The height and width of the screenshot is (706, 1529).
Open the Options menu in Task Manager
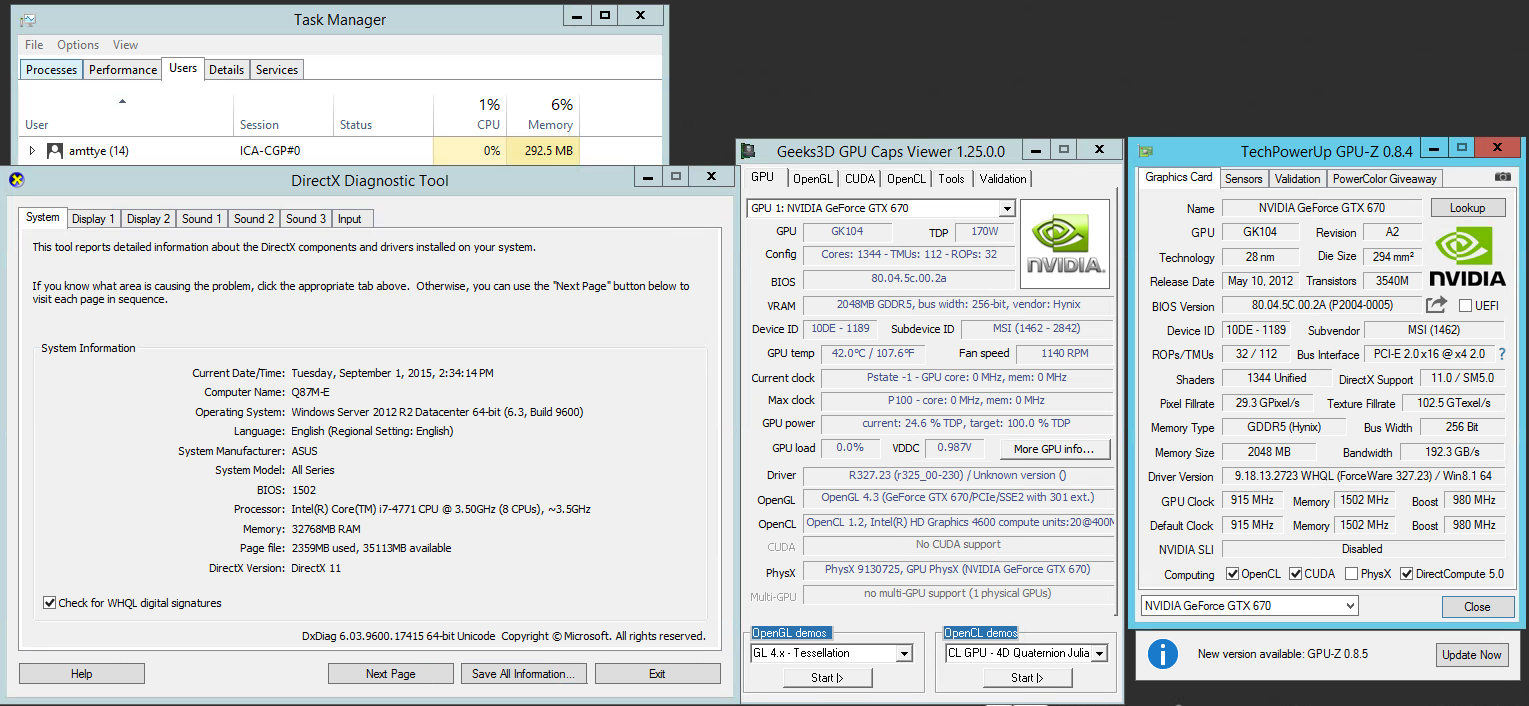pyautogui.click(x=78, y=45)
